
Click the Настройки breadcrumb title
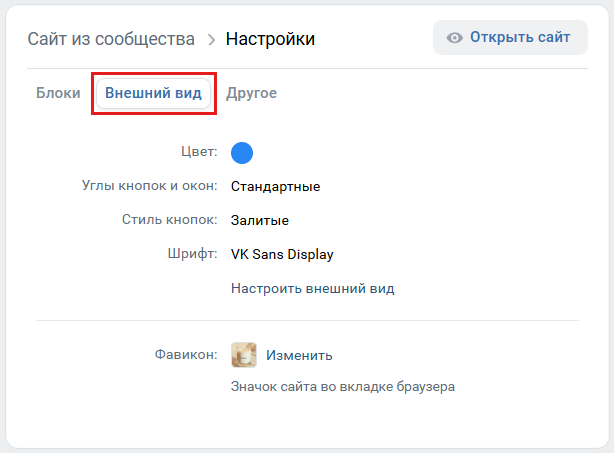(x=270, y=40)
